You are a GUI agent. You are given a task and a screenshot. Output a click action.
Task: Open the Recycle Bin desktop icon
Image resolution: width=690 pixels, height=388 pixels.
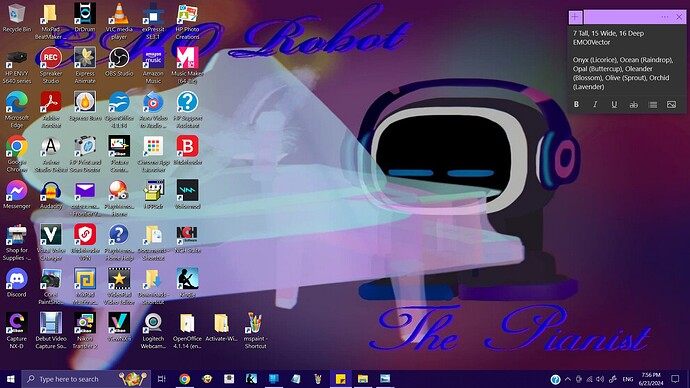17,18
